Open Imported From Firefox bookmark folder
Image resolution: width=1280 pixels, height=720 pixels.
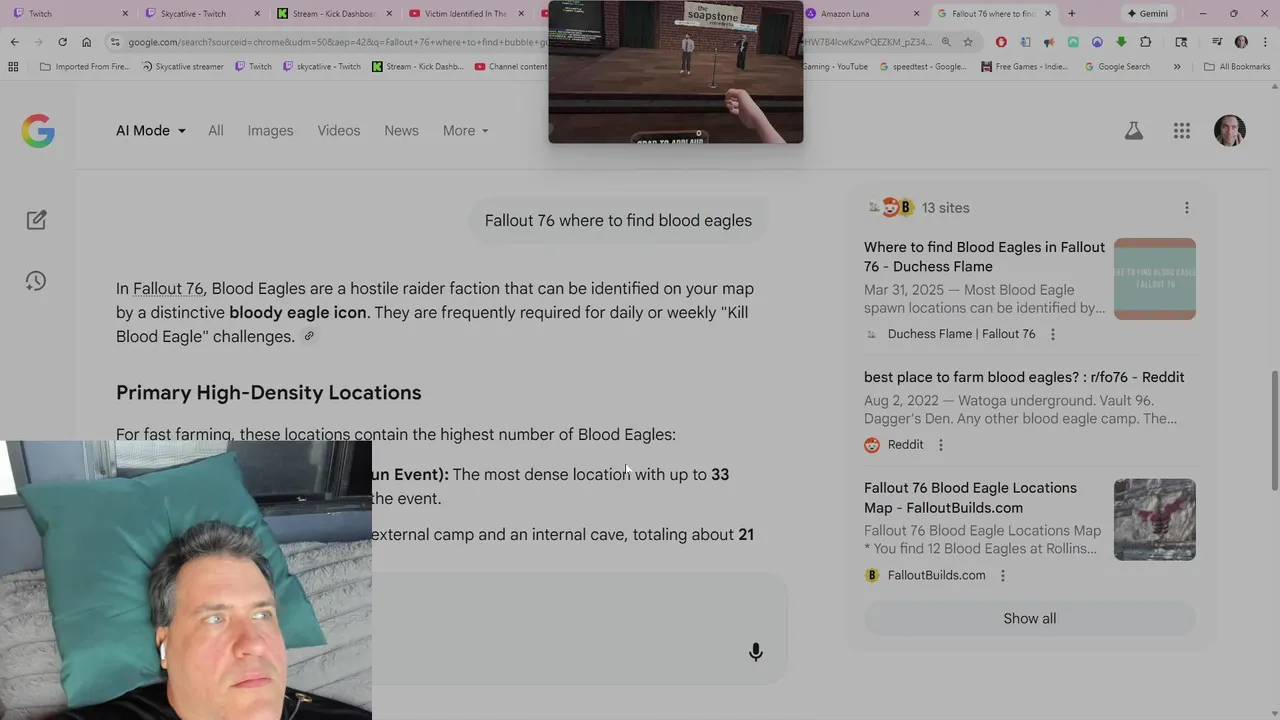click(84, 67)
